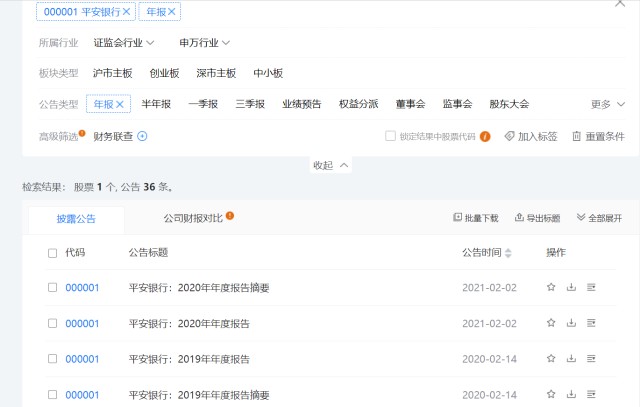
Task: Star the 2020年年度报告摘要 announcement
Action: 550,288
